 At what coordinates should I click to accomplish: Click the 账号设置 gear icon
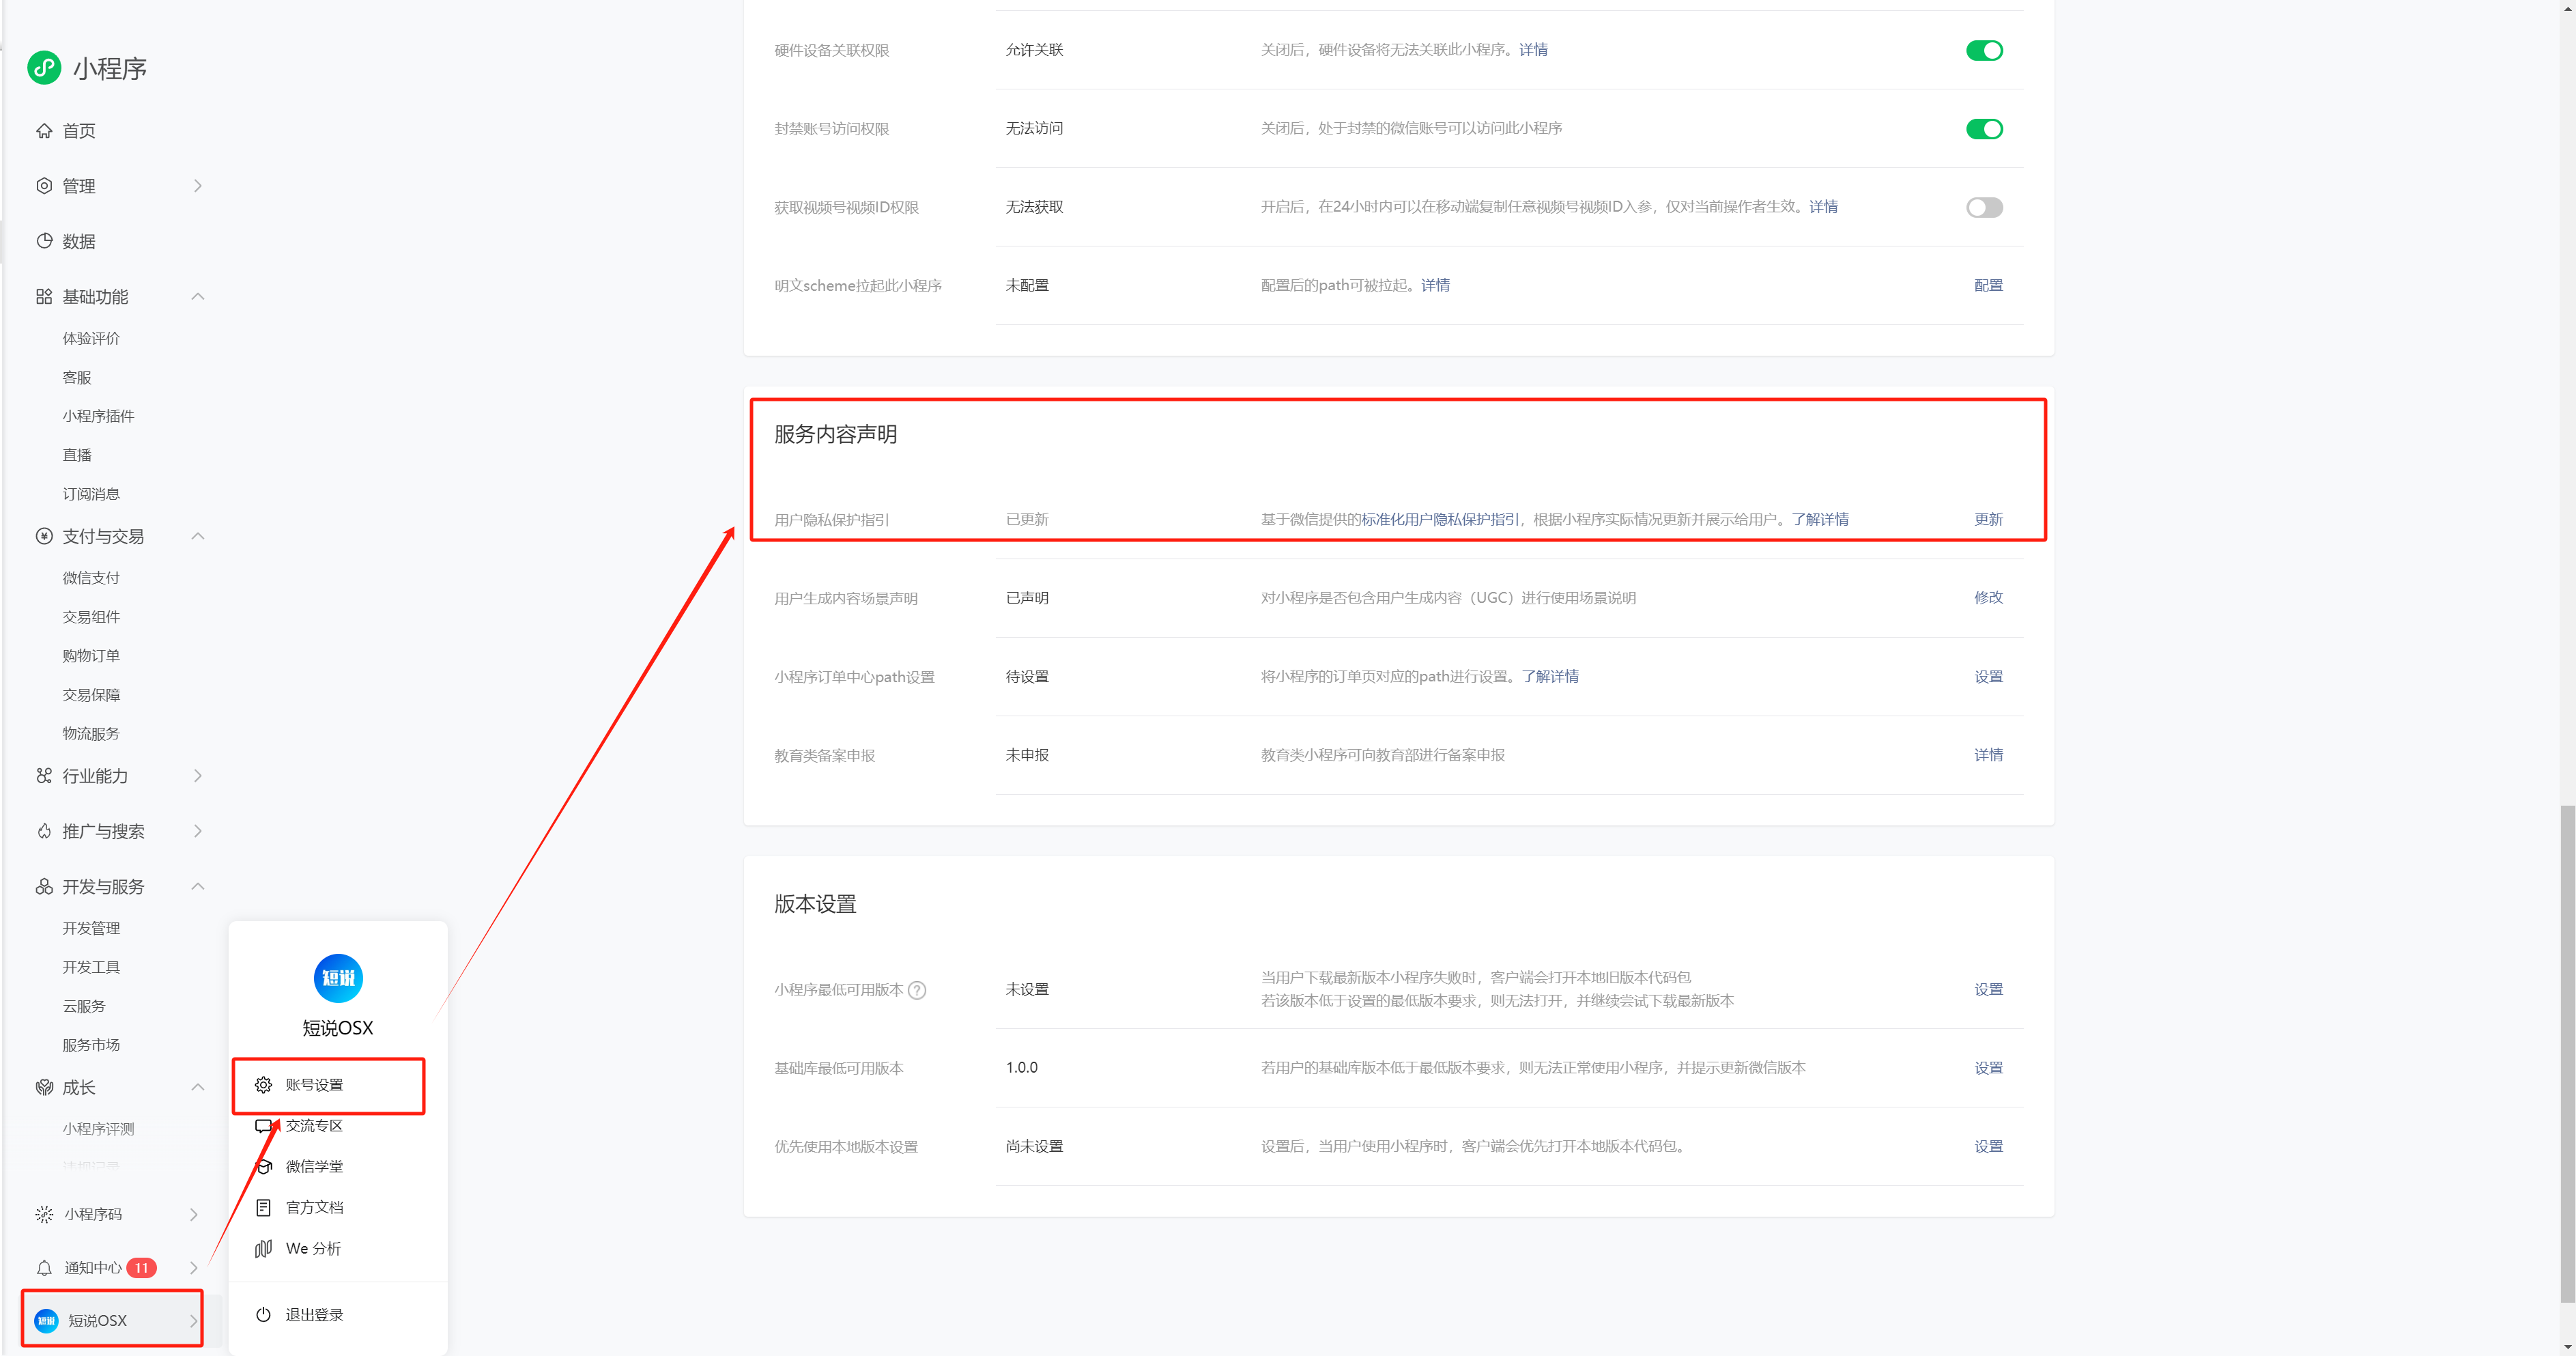point(264,1085)
